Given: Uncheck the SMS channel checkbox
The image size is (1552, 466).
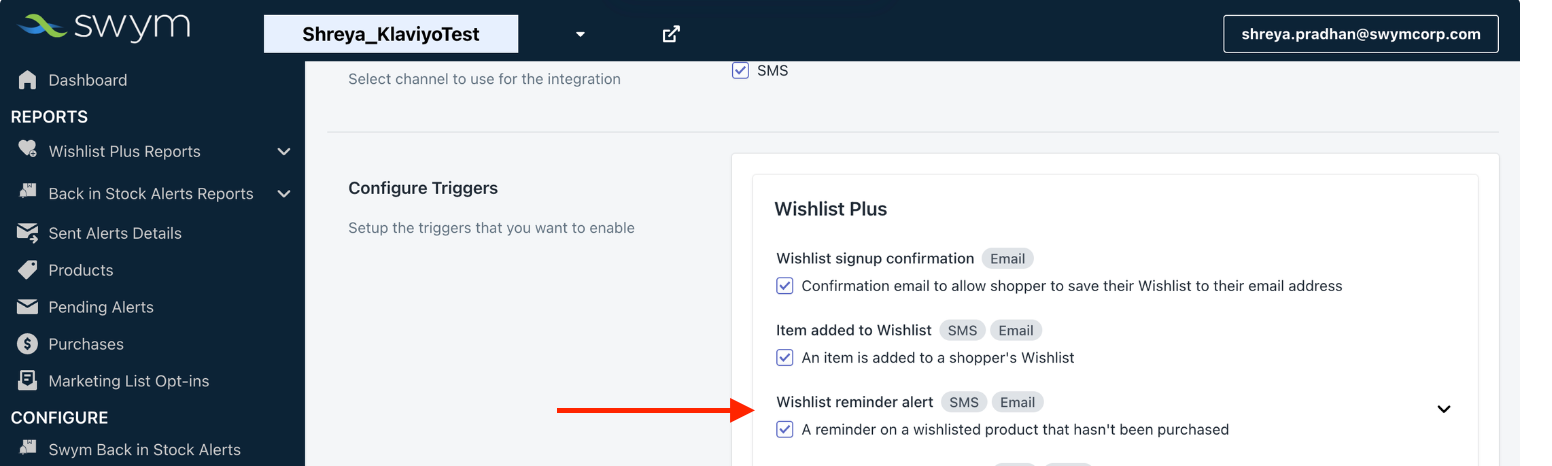Looking at the screenshot, I should (740, 70).
